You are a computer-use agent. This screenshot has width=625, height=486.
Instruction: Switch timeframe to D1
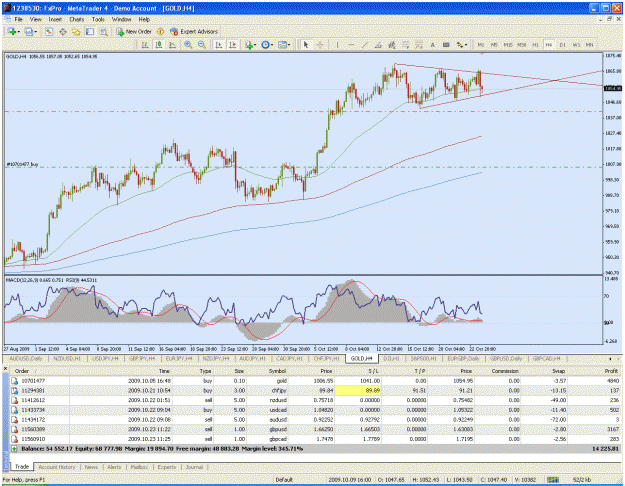(x=562, y=45)
